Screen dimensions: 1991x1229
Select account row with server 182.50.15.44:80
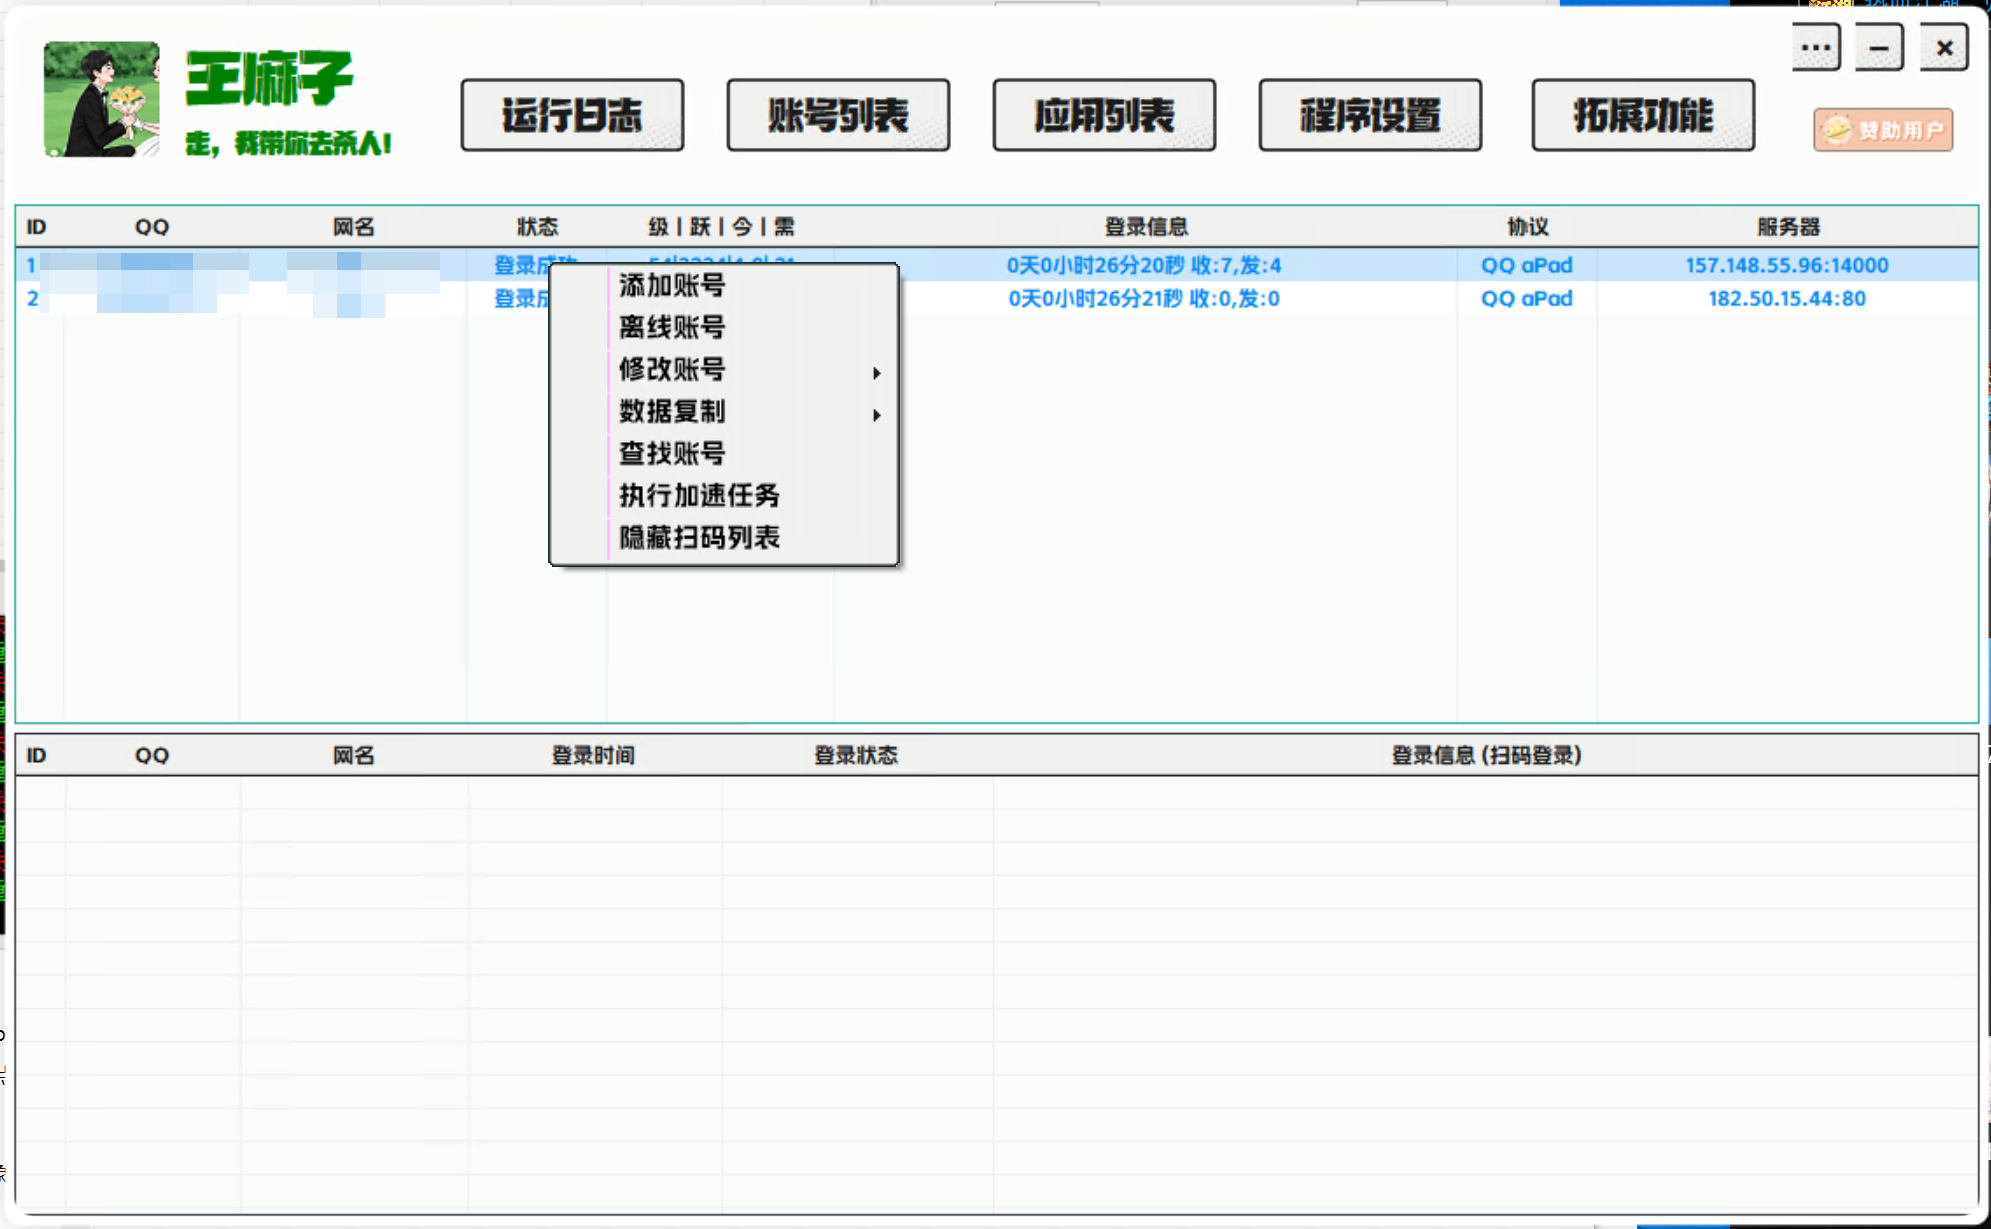click(1786, 299)
